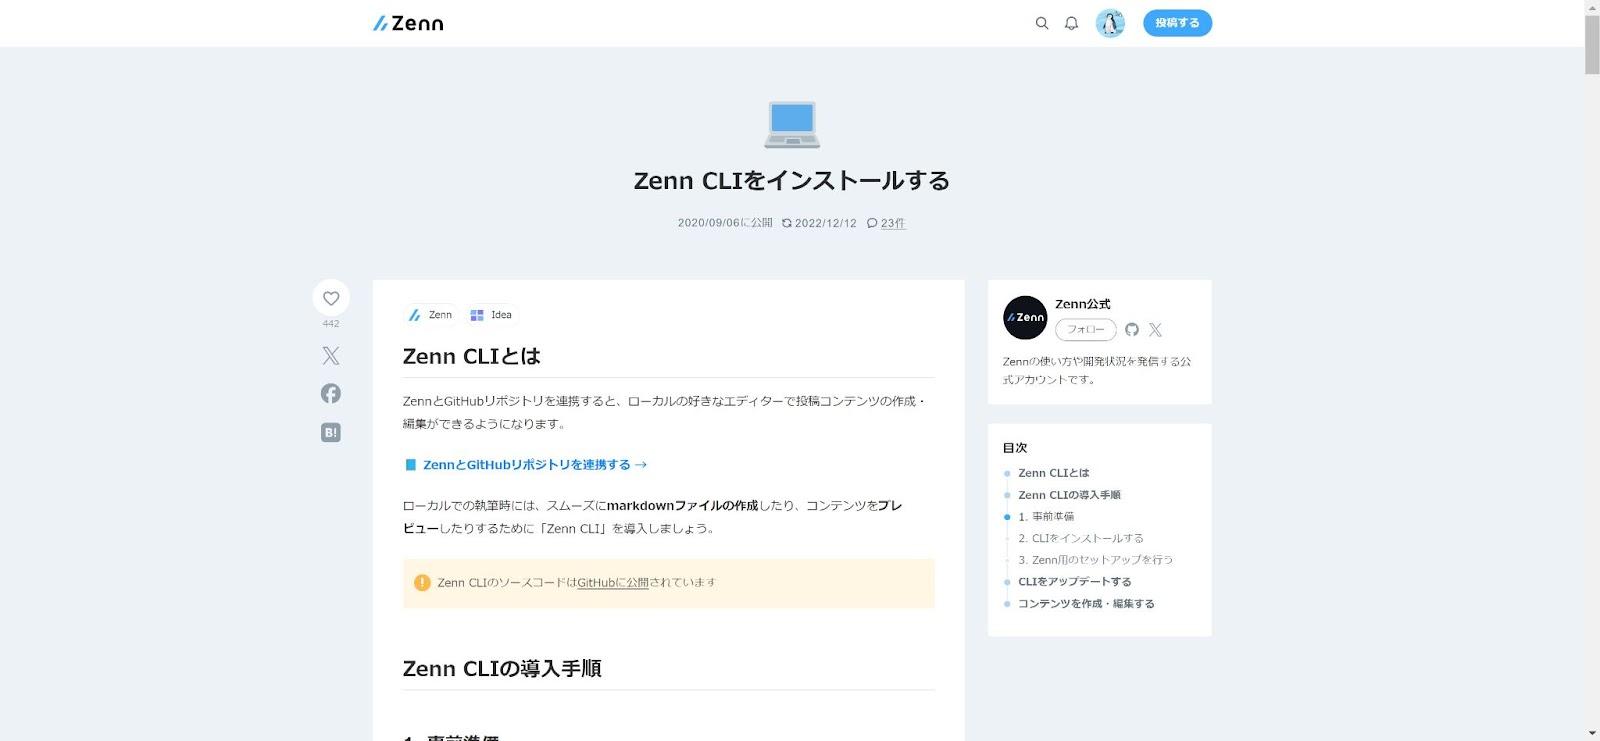Image resolution: width=1600 pixels, height=741 pixels.
Task: Open ZennとGitHubリポジトリを連携する link
Action: 535,465
